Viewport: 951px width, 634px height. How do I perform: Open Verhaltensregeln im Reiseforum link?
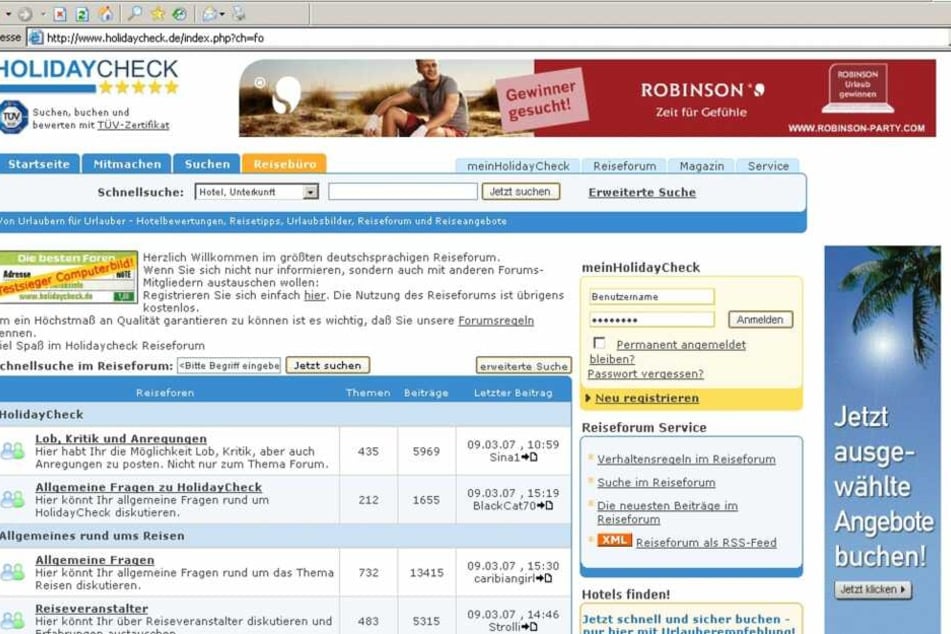tap(686, 459)
